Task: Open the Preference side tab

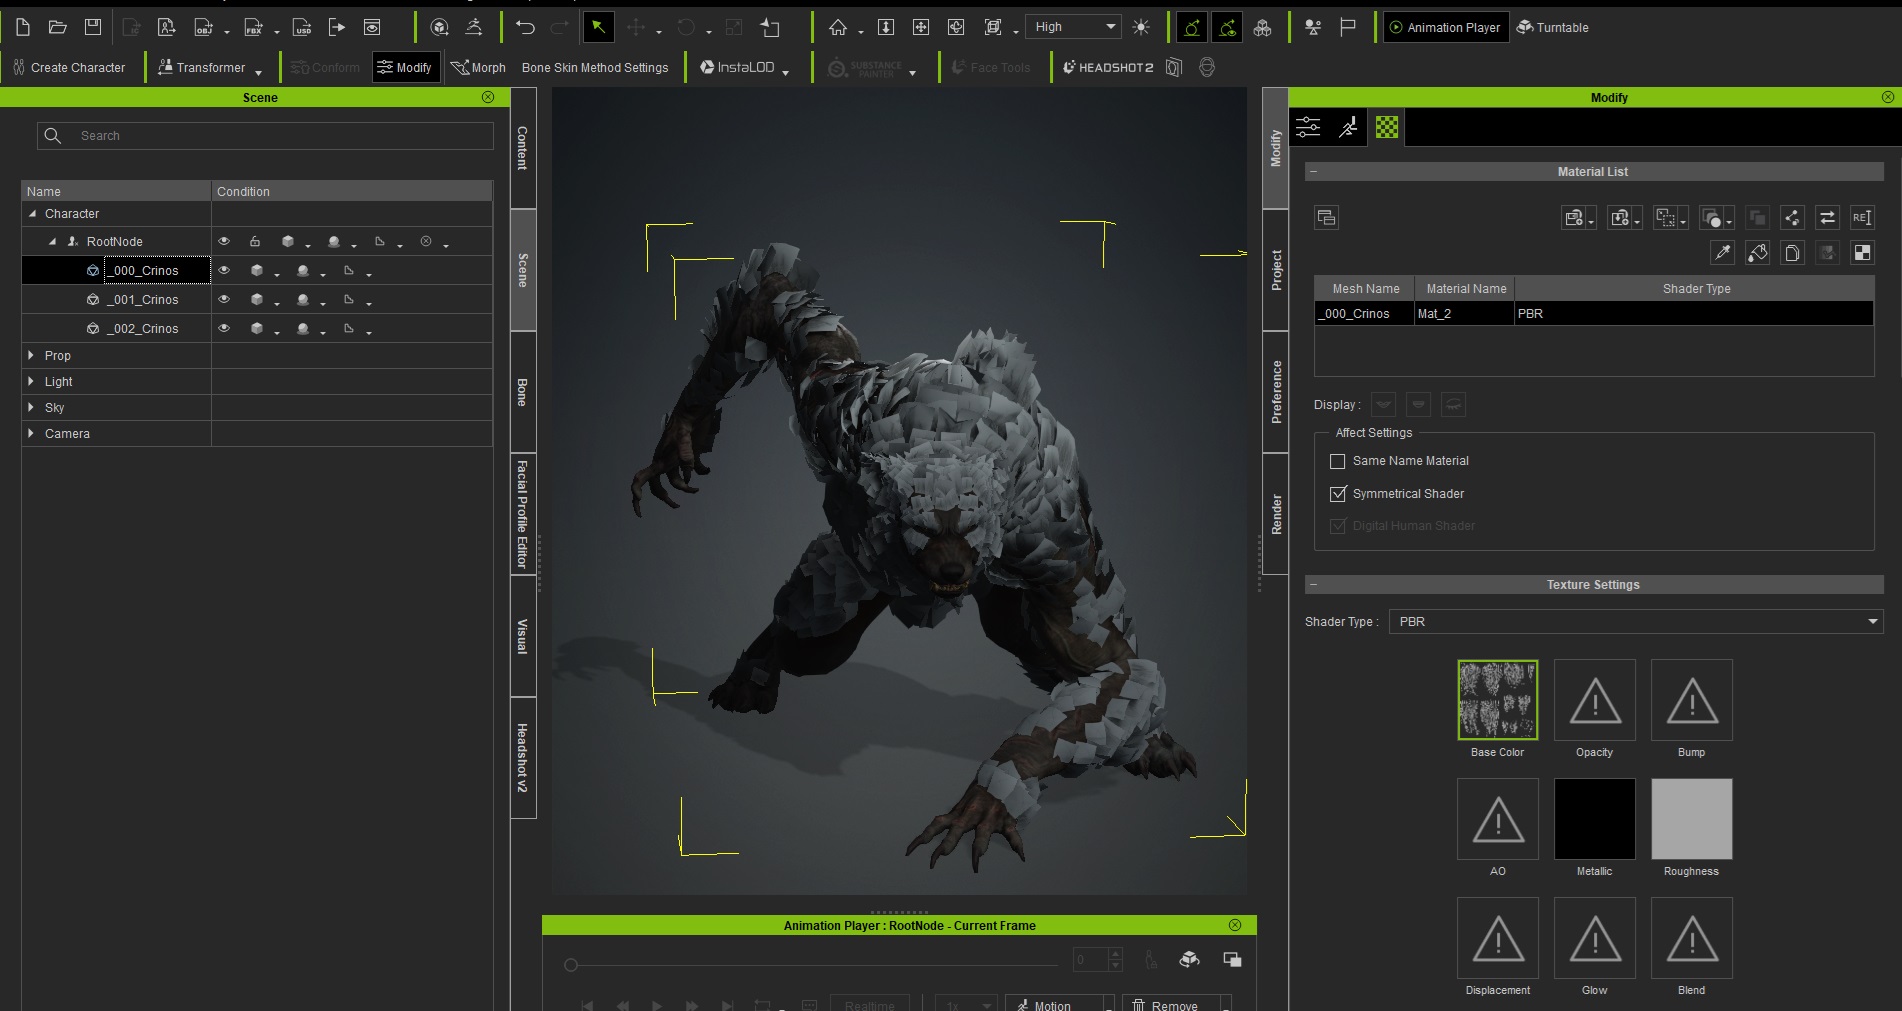Action: [x=1275, y=392]
